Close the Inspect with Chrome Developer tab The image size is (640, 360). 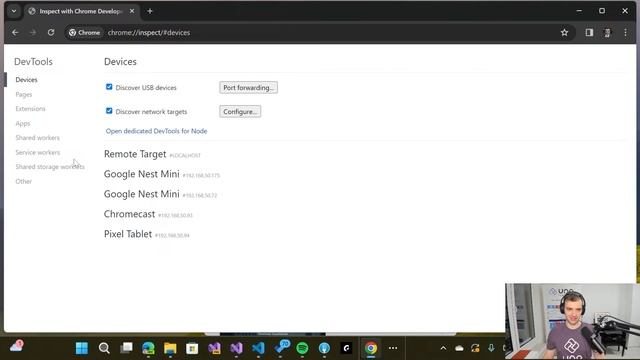(x=132, y=11)
